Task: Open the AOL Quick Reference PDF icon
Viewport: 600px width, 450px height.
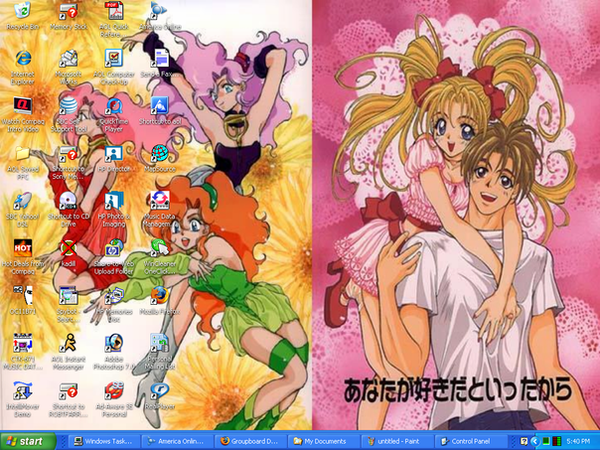Action: point(114,11)
